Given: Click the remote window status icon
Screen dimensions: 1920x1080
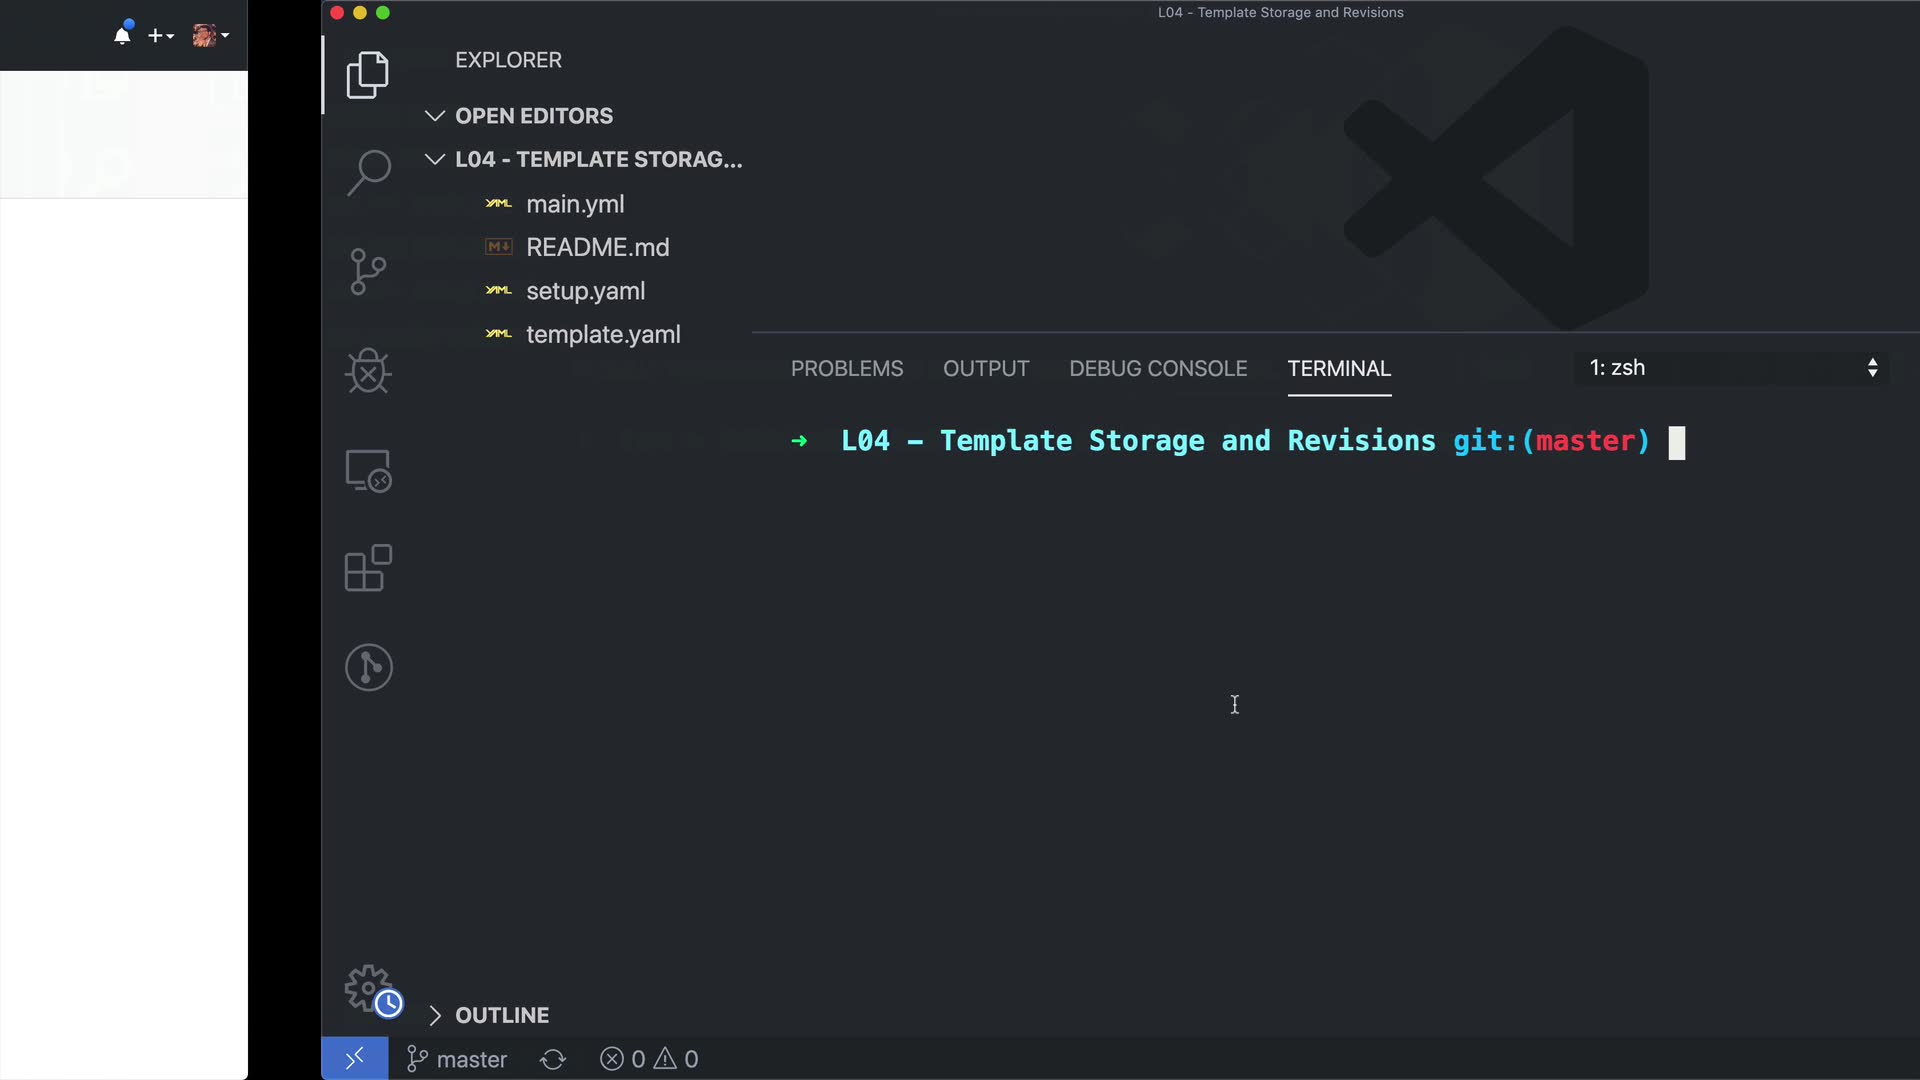Looking at the screenshot, I should click(x=354, y=1059).
